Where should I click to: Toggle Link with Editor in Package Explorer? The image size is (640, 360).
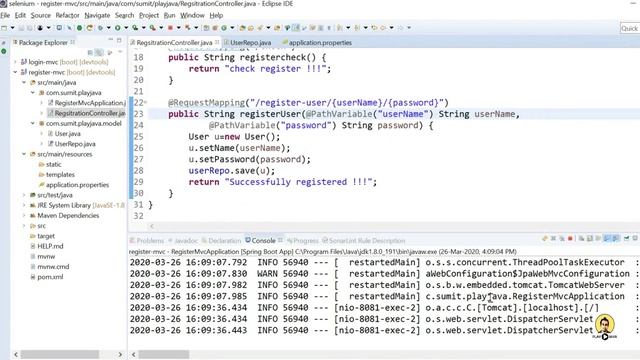99,52
